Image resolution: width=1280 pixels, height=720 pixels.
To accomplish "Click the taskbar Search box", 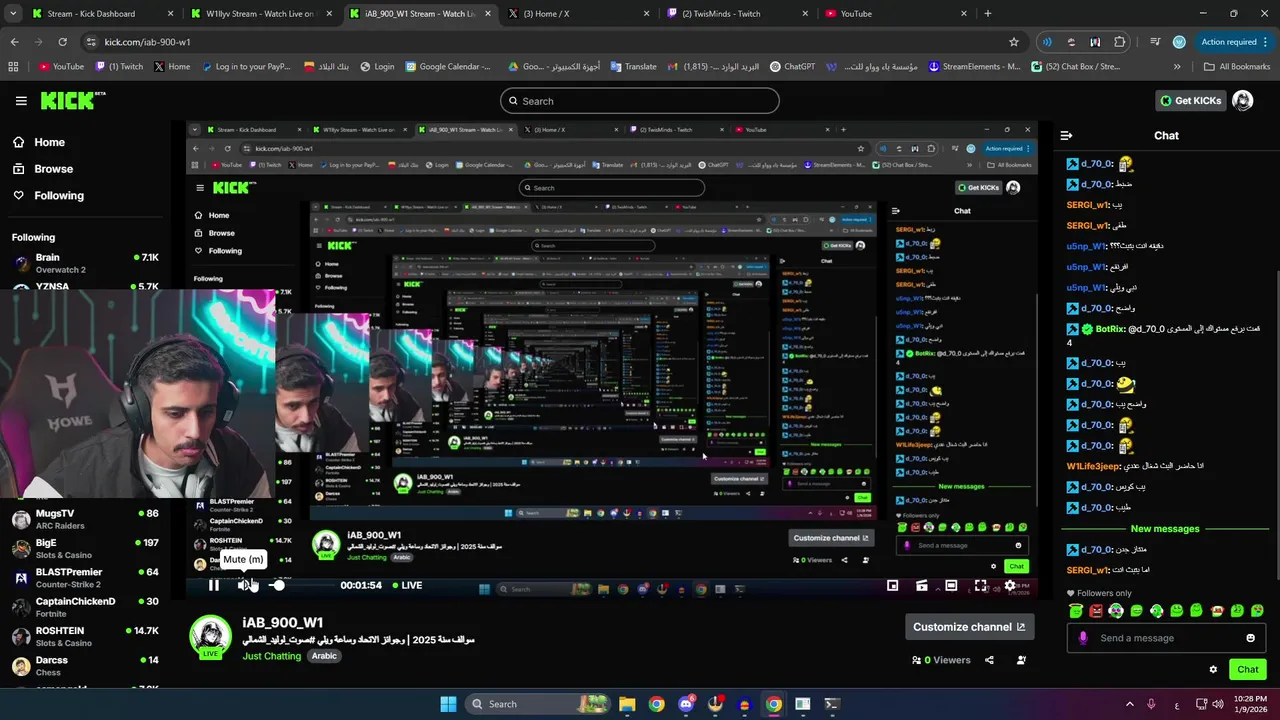I will [537, 704].
